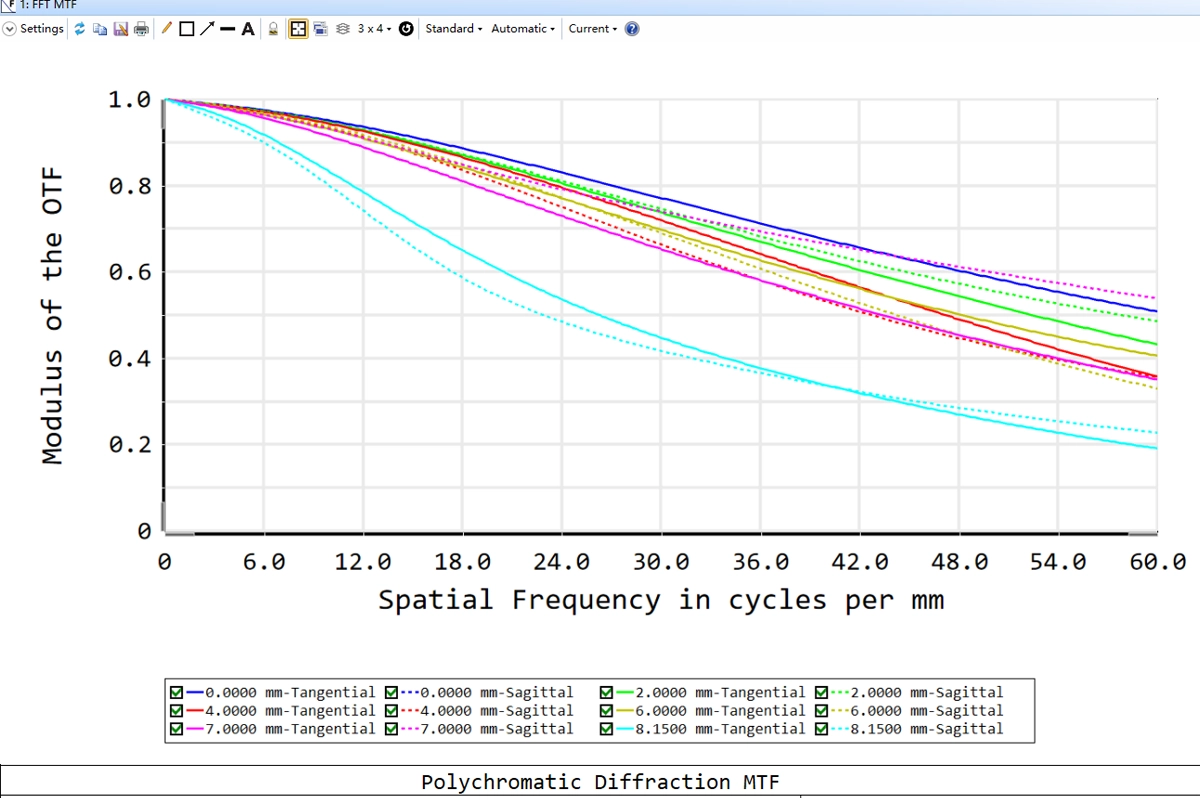Select the pencil annotation tool

167,29
